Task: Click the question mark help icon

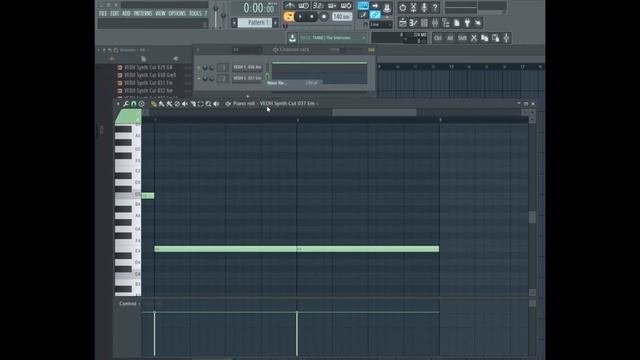Action: (x=435, y=7)
